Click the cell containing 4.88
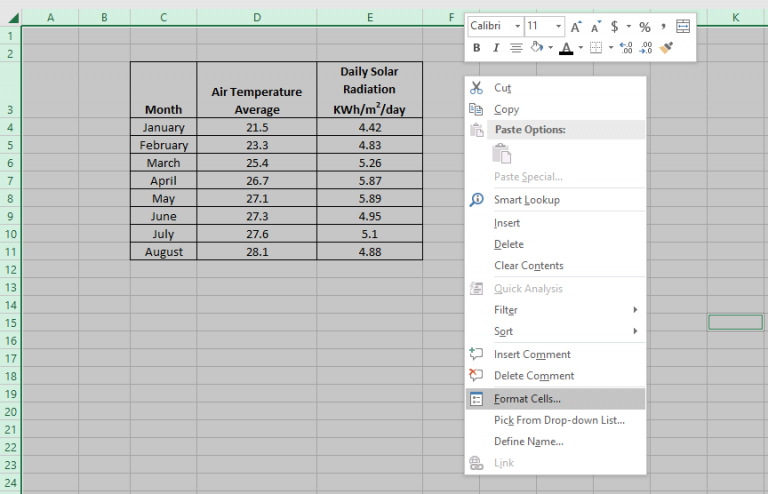The width and height of the screenshot is (768, 494). point(370,252)
